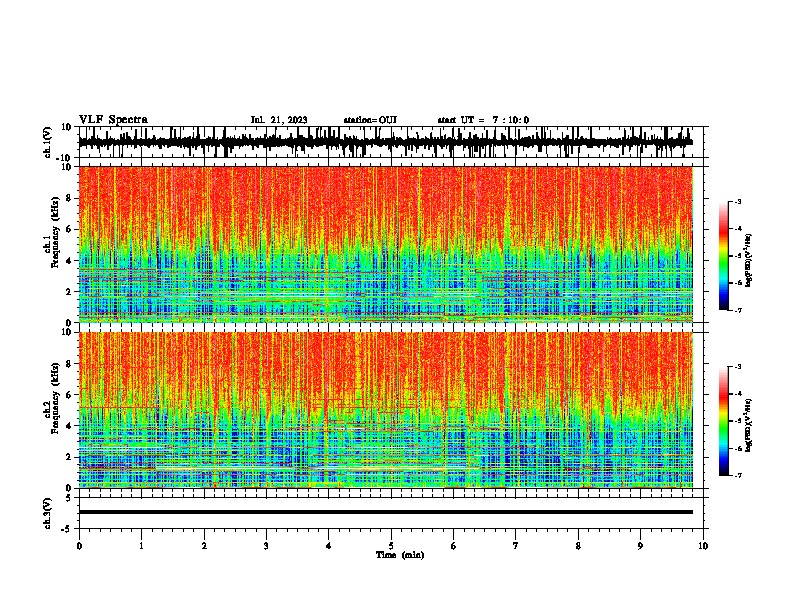Click the "10" tick on the time axis
792x612 pixels.
point(703,546)
